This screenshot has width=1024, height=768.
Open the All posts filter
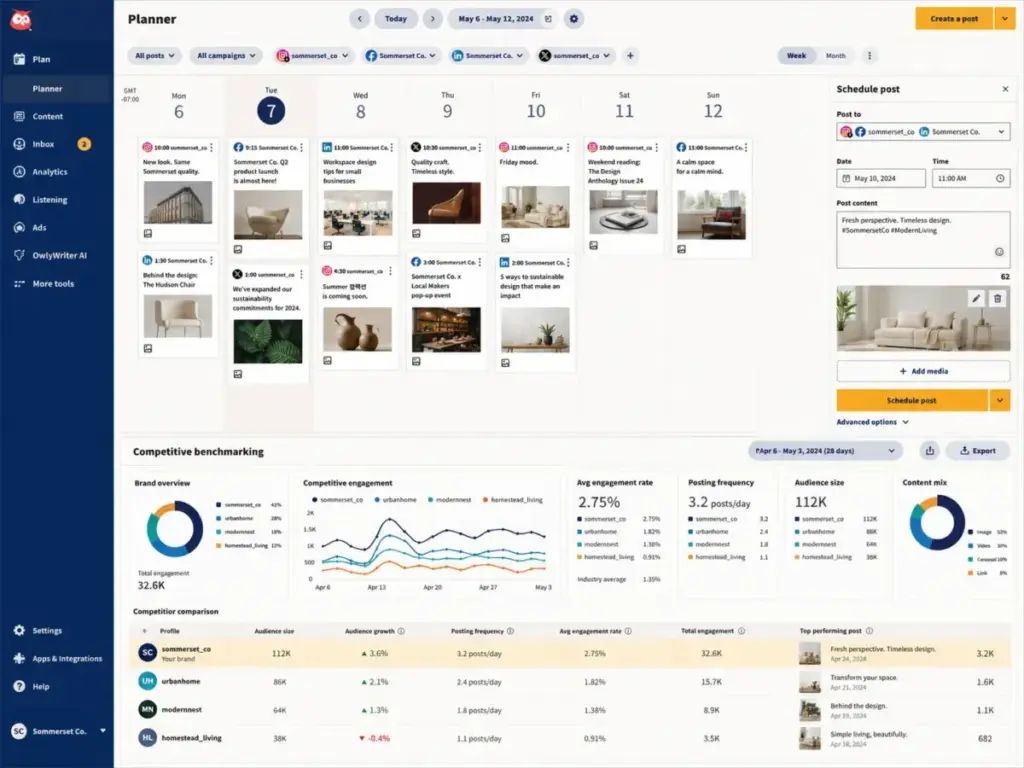click(x=155, y=56)
